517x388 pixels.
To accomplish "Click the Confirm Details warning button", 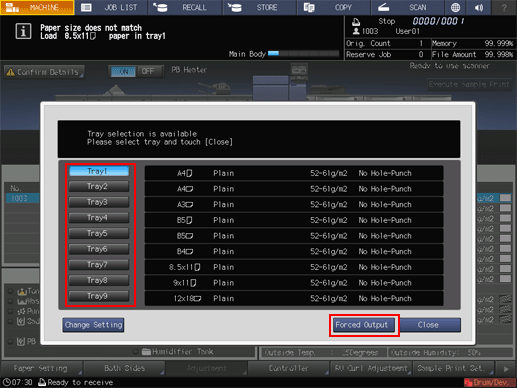I will click(44, 72).
